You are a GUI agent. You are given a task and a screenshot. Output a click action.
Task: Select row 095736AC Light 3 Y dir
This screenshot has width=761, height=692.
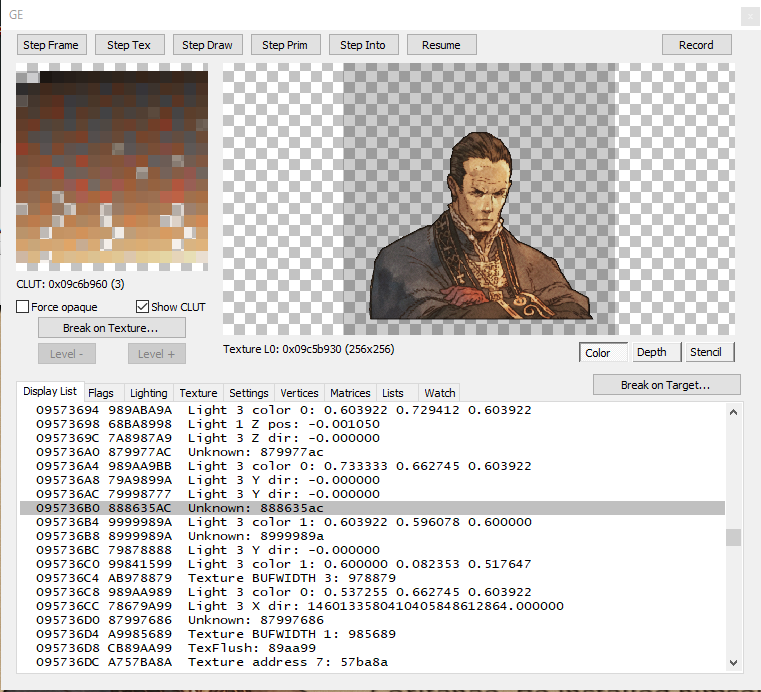[372, 494]
